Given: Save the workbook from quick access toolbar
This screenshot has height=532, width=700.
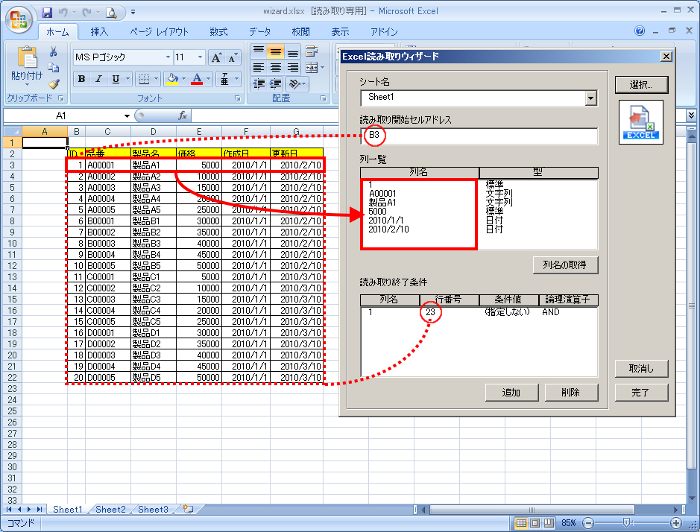Looking at the screenshot, I should (x=47, y=13).
